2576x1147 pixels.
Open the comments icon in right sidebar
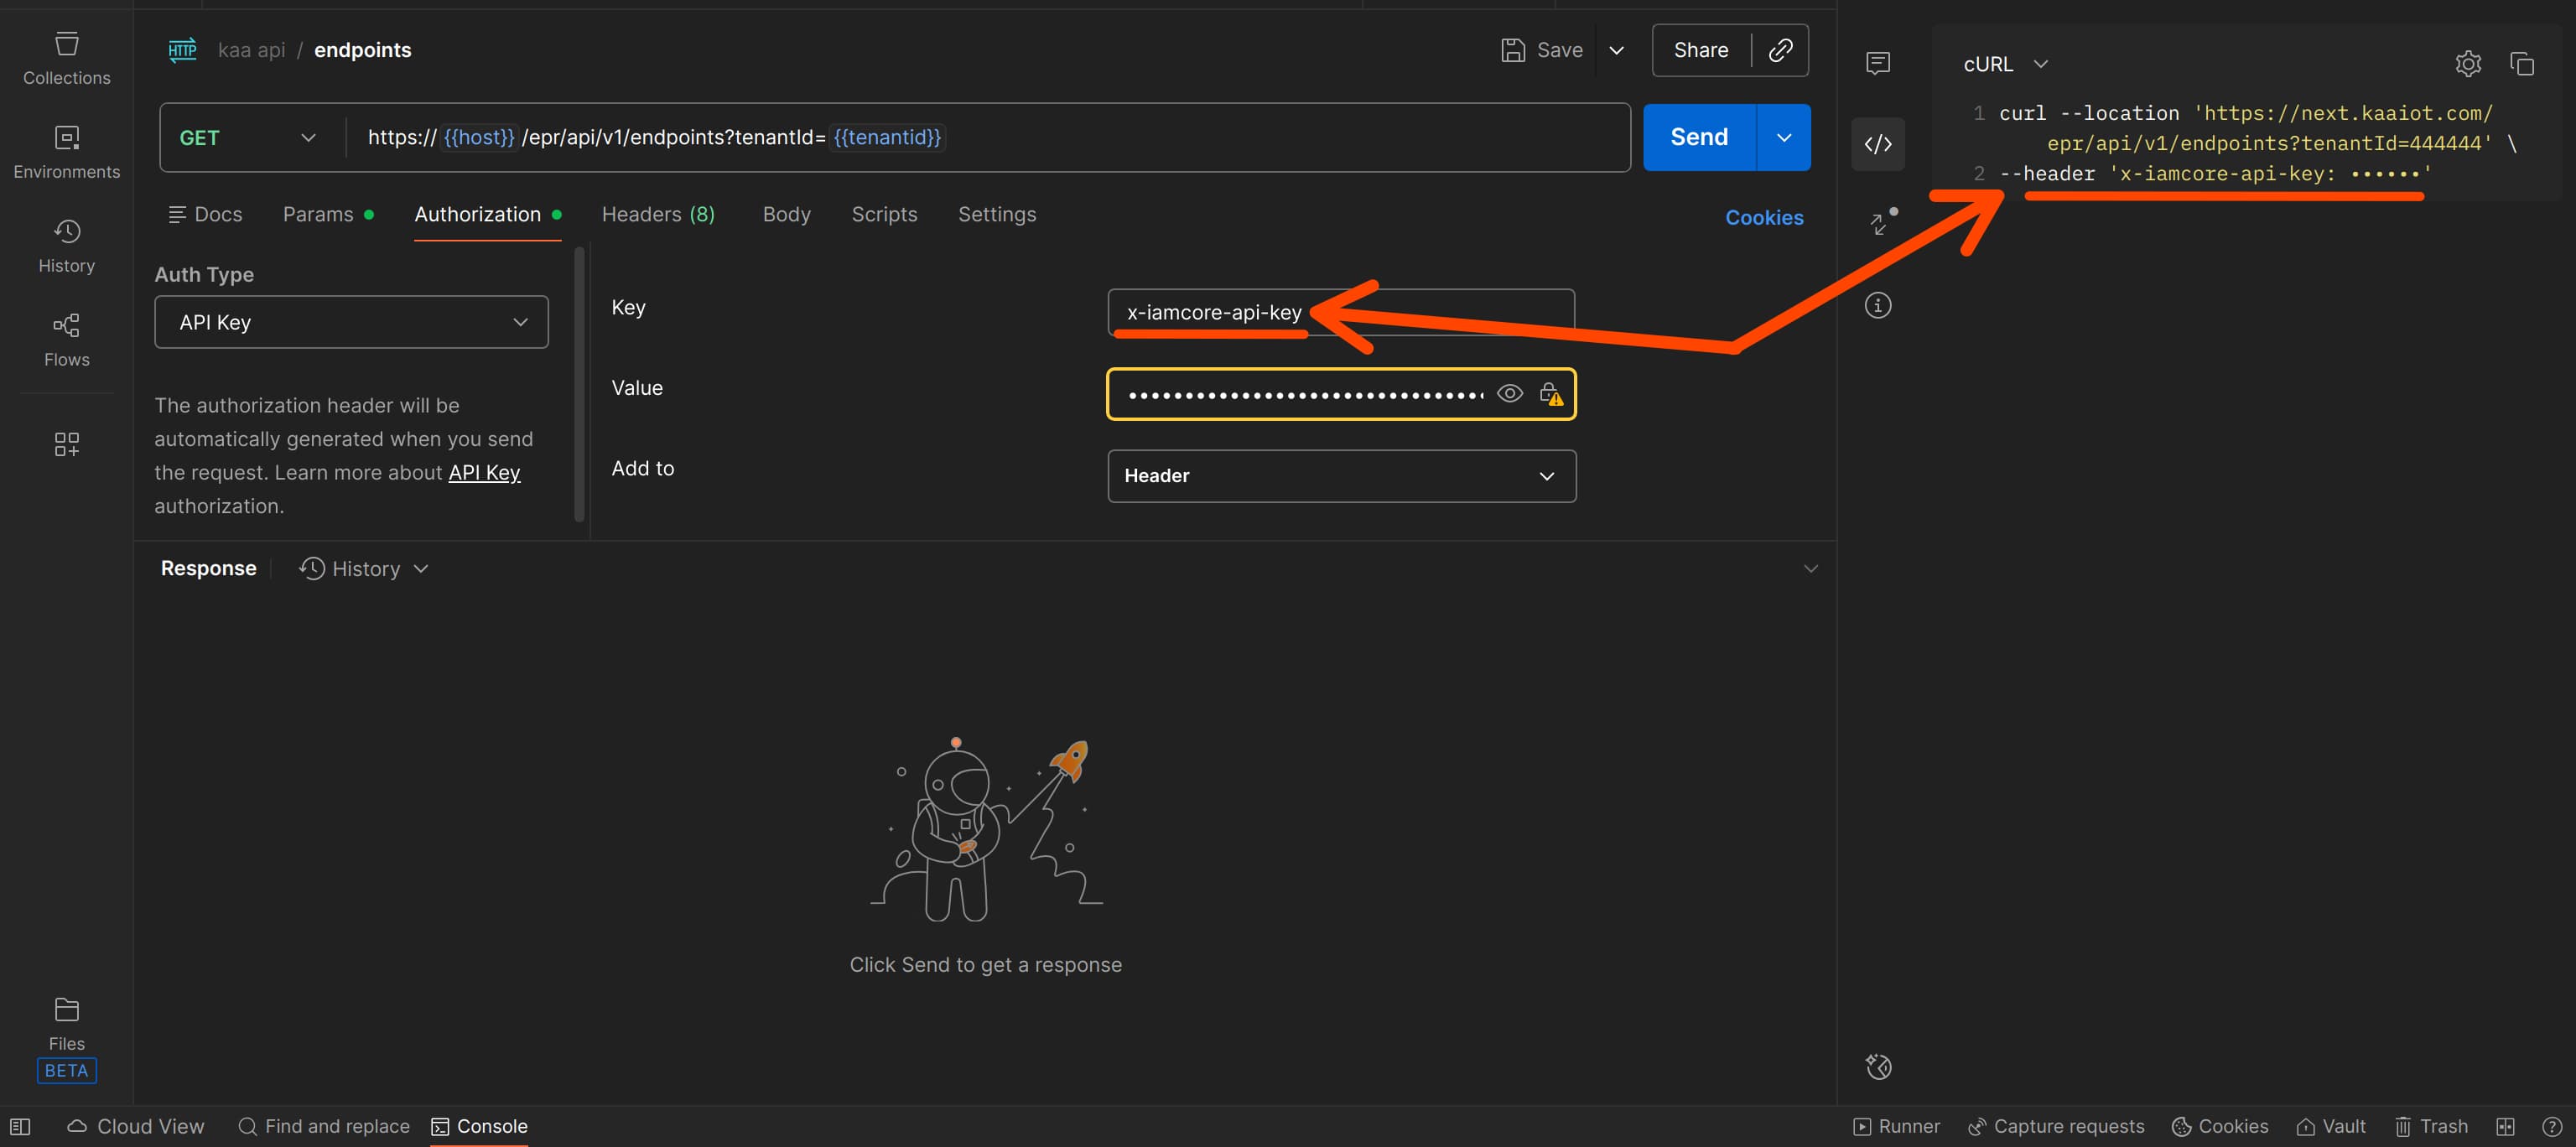click(1877, 64)
